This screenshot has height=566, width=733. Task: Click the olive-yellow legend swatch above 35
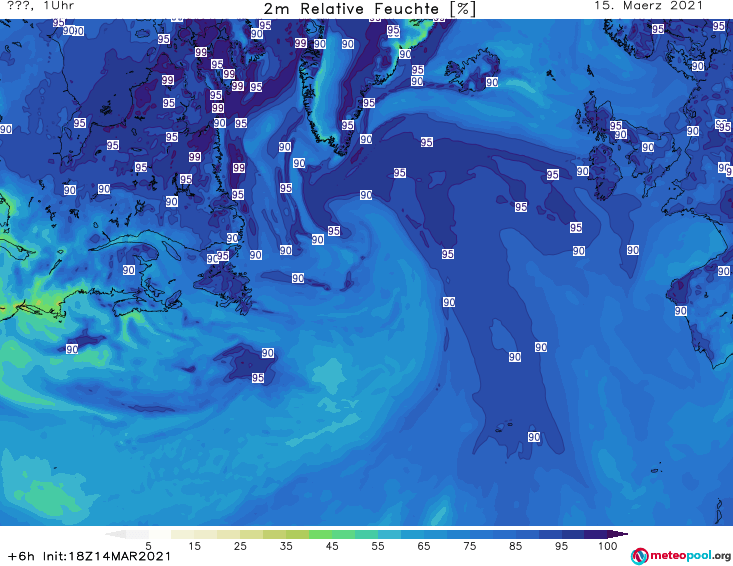tap(274, 534)
